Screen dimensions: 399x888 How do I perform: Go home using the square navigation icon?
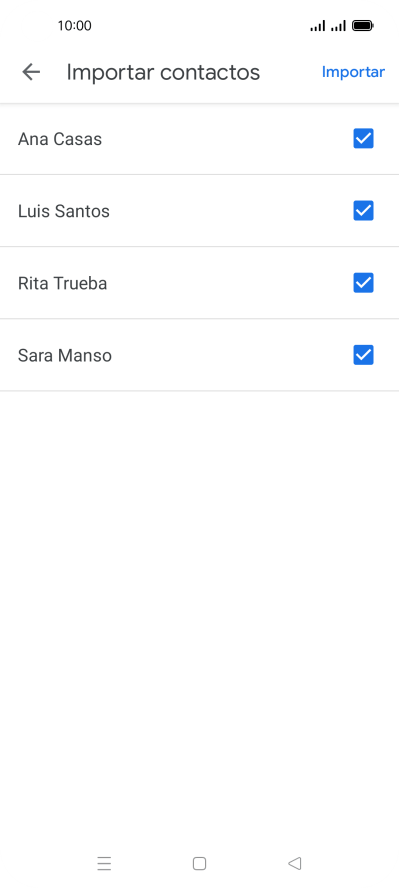(199, 864)
